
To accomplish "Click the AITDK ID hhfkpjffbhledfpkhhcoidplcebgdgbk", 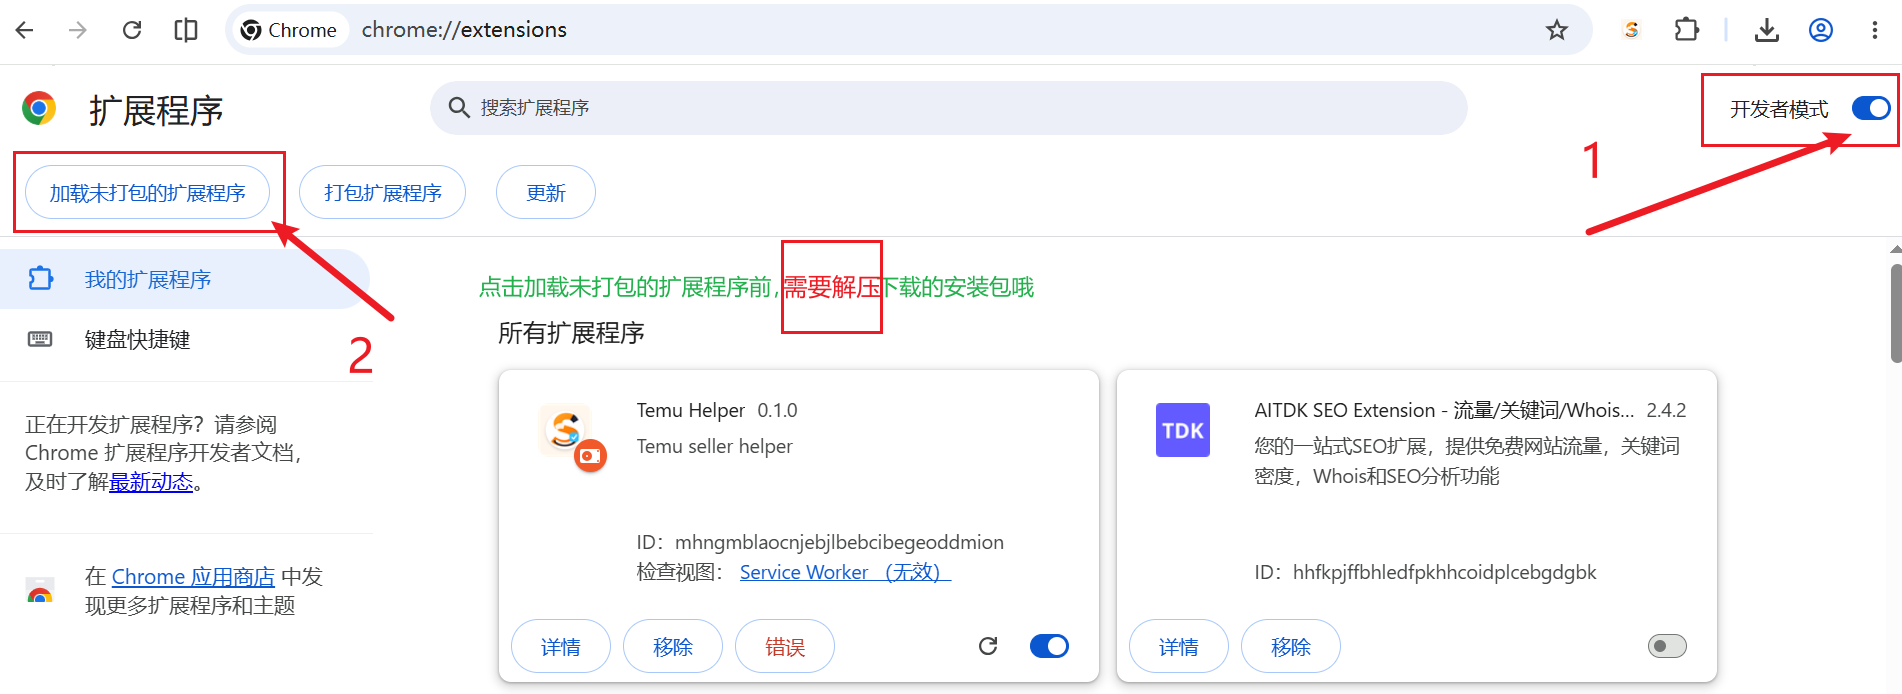I will [x=1445, y=572].
